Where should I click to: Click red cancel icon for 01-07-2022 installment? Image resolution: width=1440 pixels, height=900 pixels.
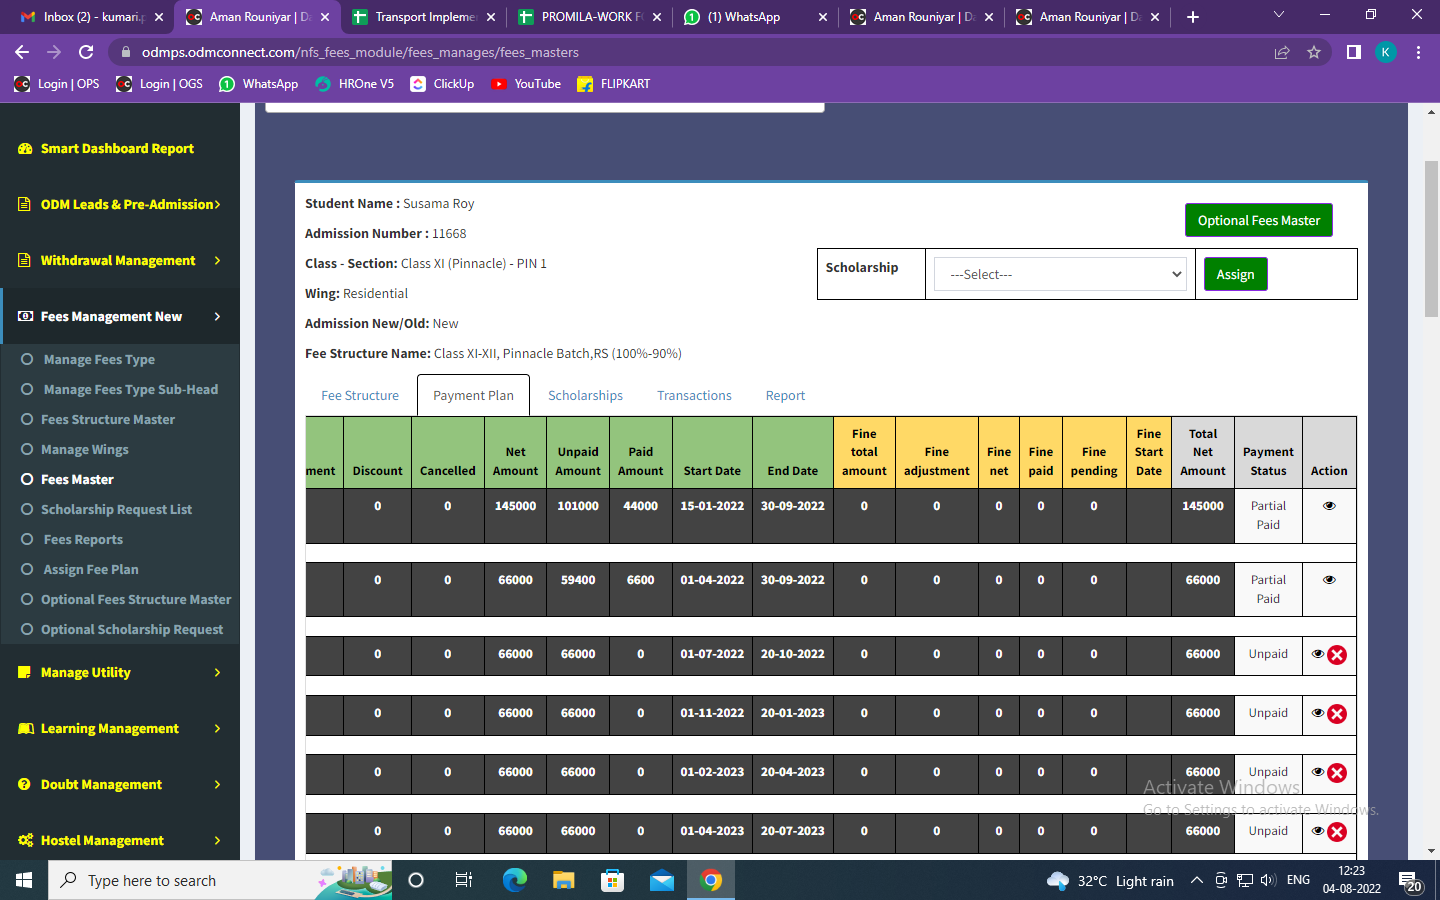tap(1337, 655)
